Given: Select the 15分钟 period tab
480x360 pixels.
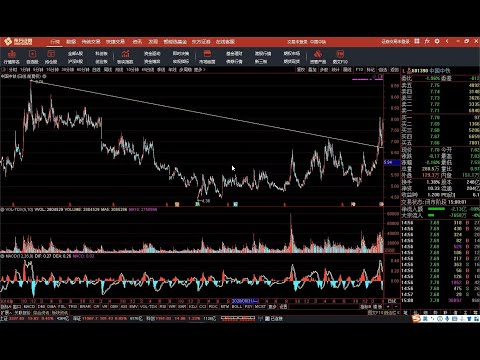Looking at the screenshot, I should (x=53, y=70).
